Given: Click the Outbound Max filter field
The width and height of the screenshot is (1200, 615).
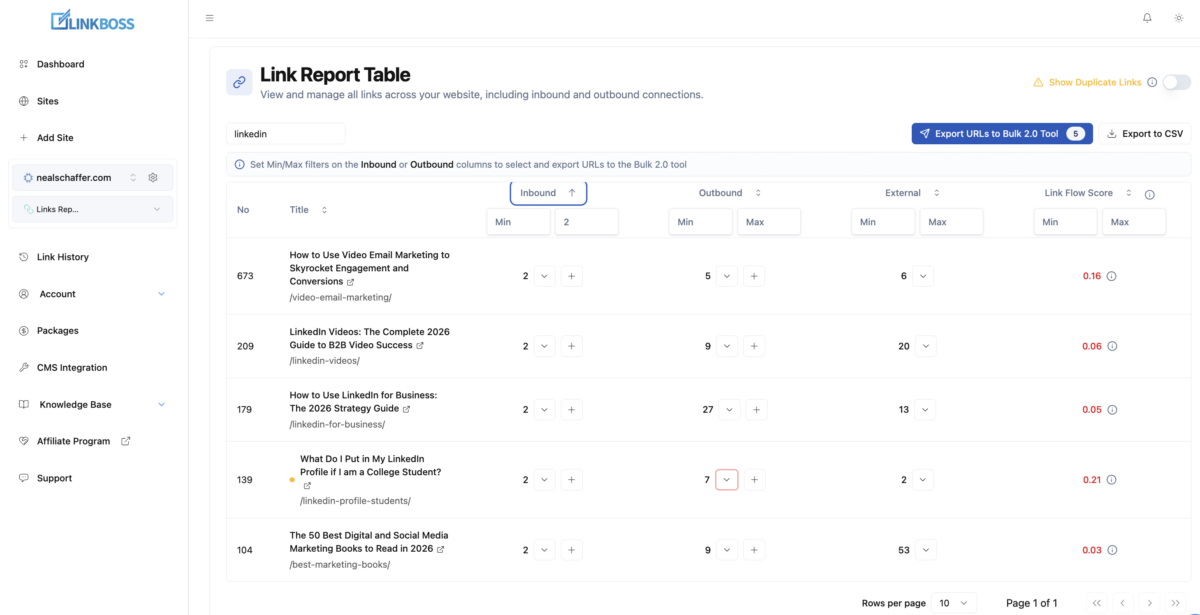Looking at the screenshot, I should click(x=769, y=222).
